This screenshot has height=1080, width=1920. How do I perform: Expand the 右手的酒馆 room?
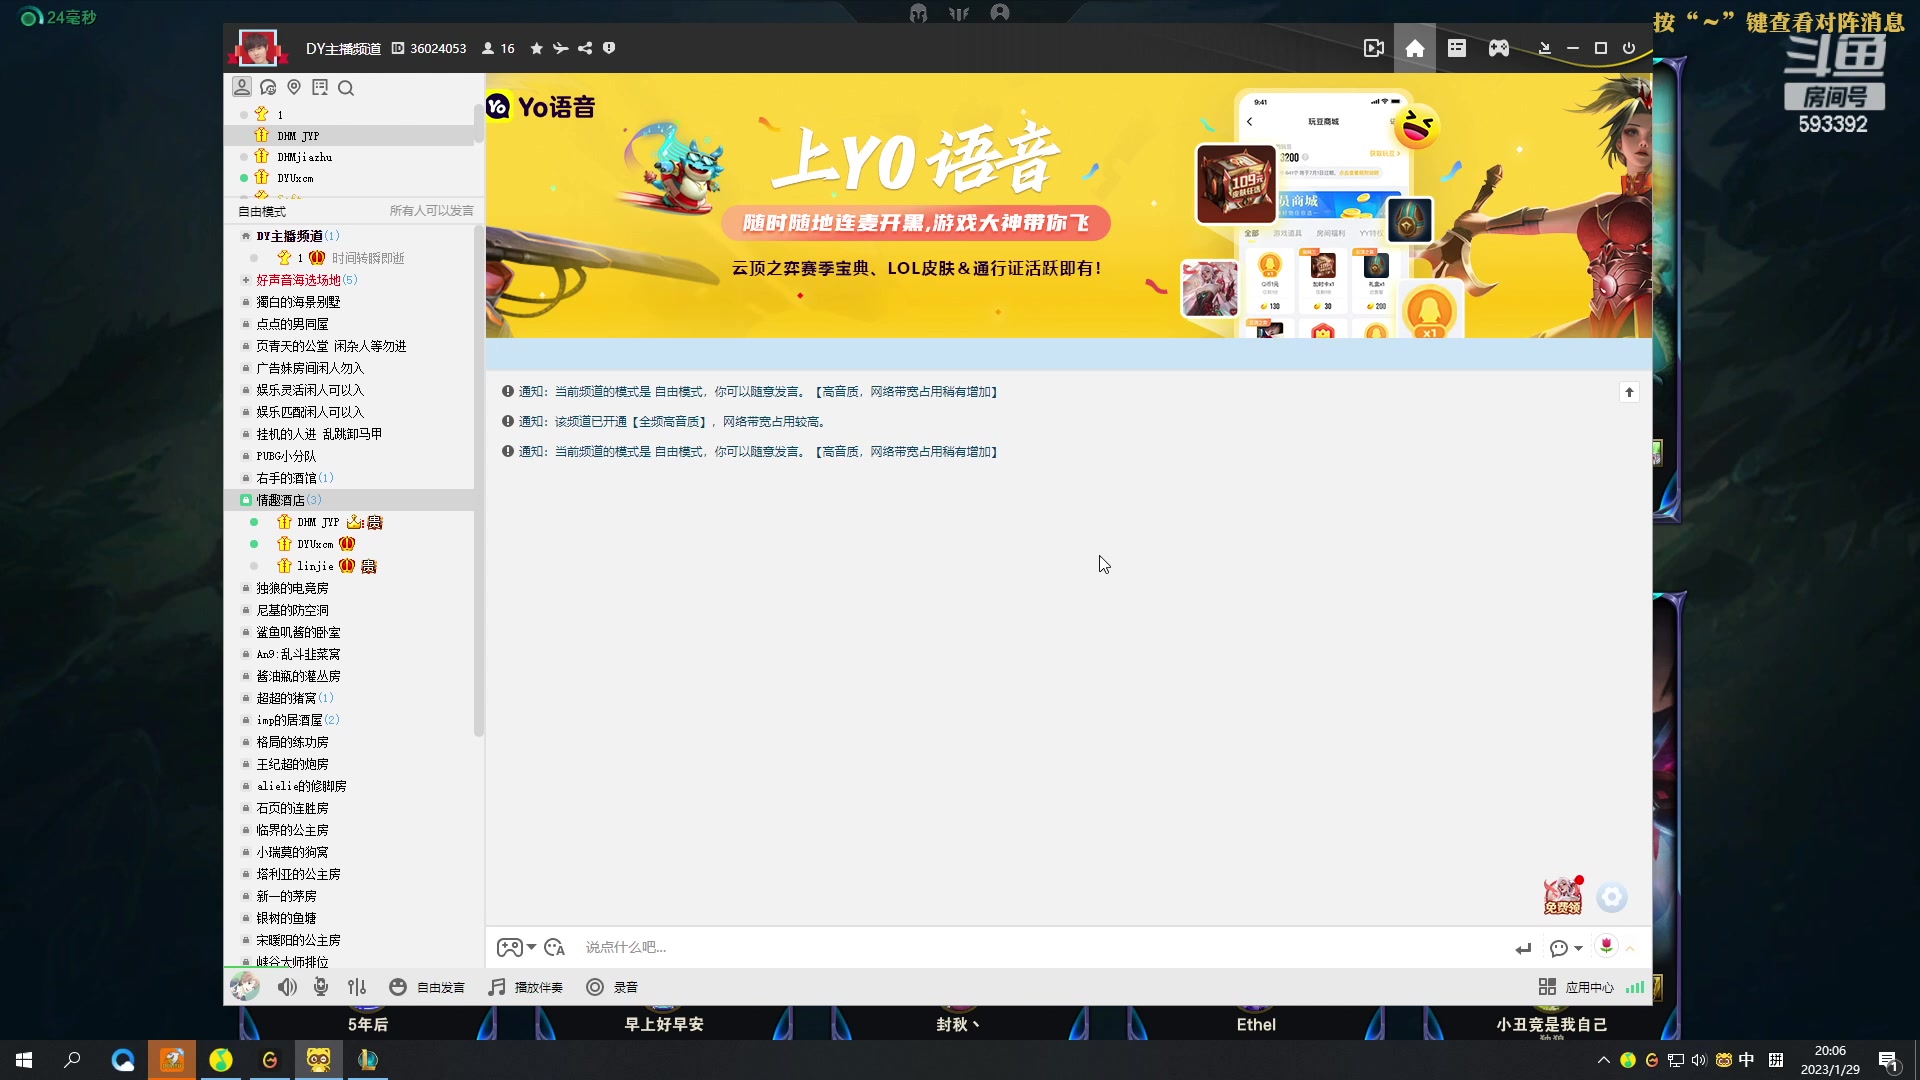[246, 478]
